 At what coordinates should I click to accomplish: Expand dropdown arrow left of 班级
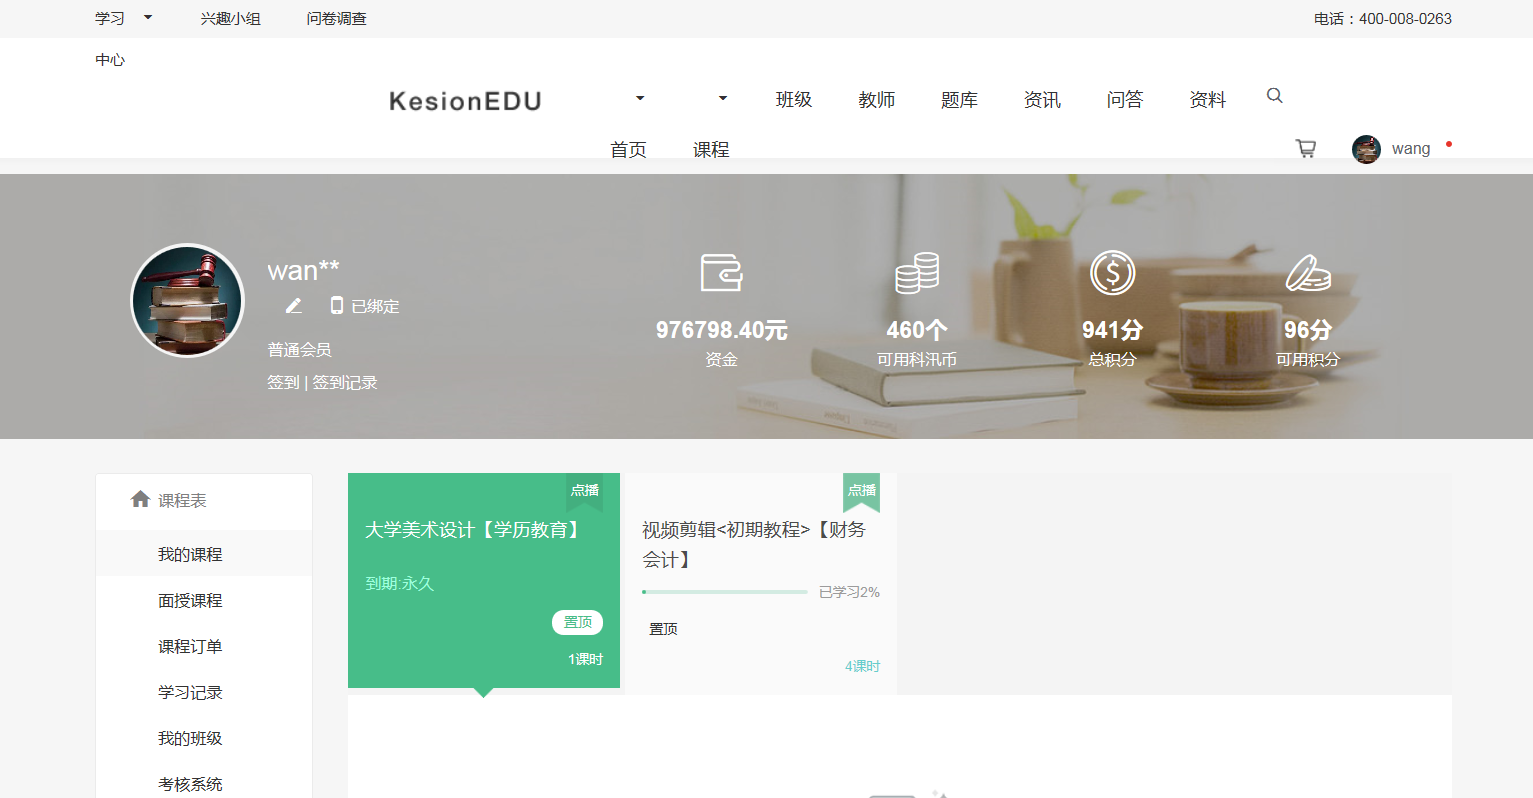click(x=723, y=98)
